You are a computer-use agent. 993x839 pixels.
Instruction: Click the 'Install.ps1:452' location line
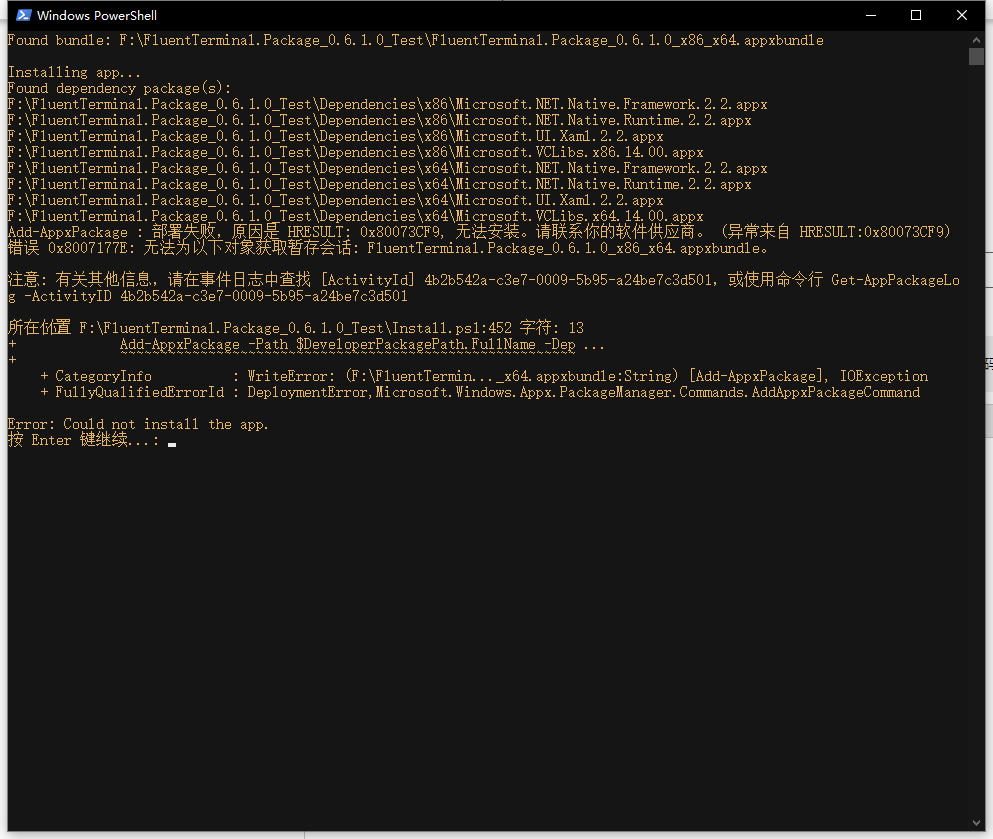pos(296,328)
